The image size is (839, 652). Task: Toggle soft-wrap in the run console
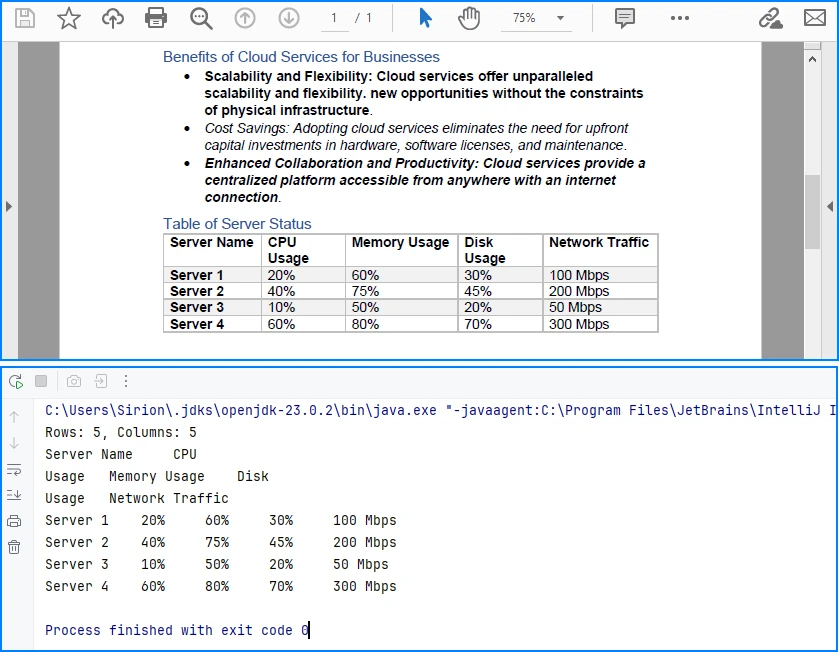click(14, 469)
